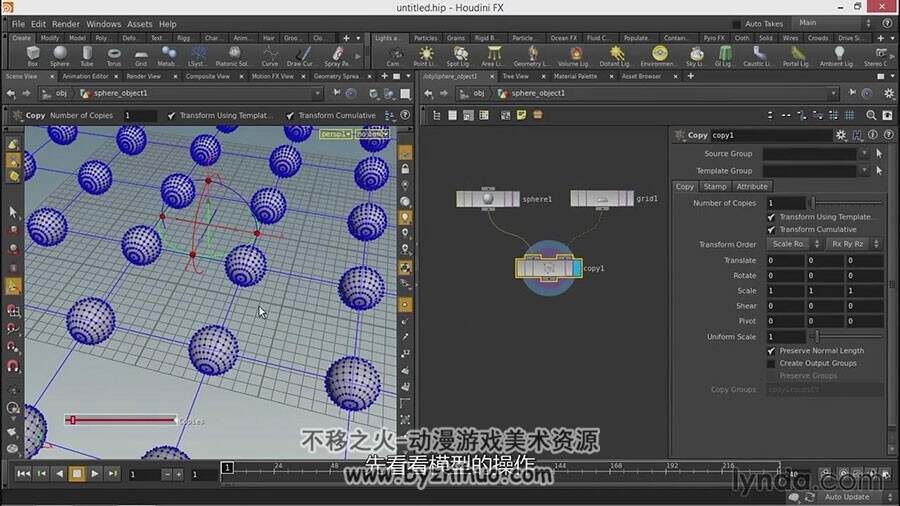Add an Area Light from shelf
This screenshot has width=900, height=506.
(x=493, y=56)
